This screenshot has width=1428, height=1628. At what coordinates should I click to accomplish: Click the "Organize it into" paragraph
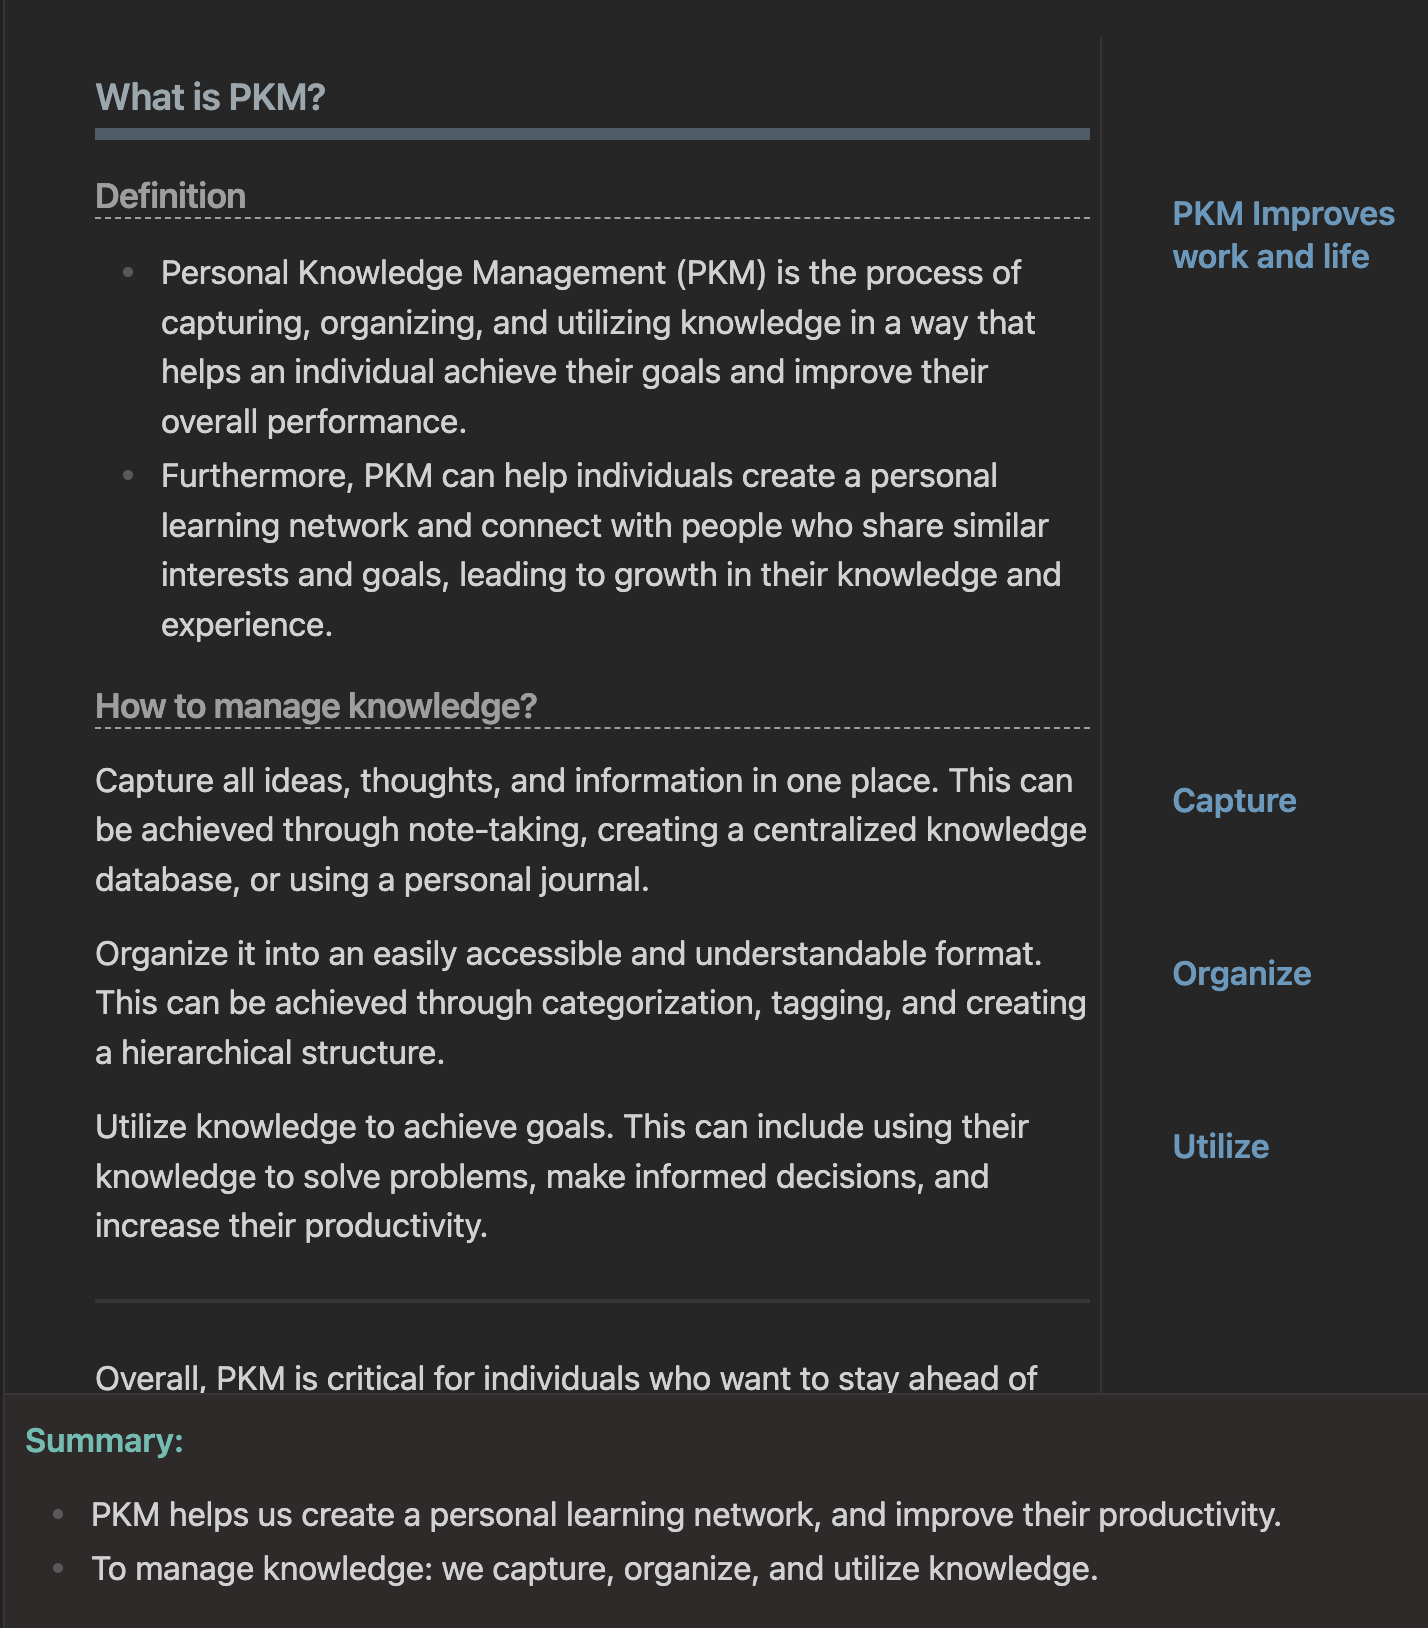[590, 1003]
